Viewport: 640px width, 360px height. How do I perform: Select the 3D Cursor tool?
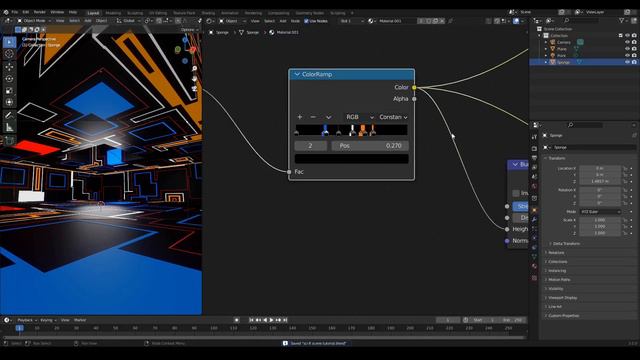[x=9, y=54]
